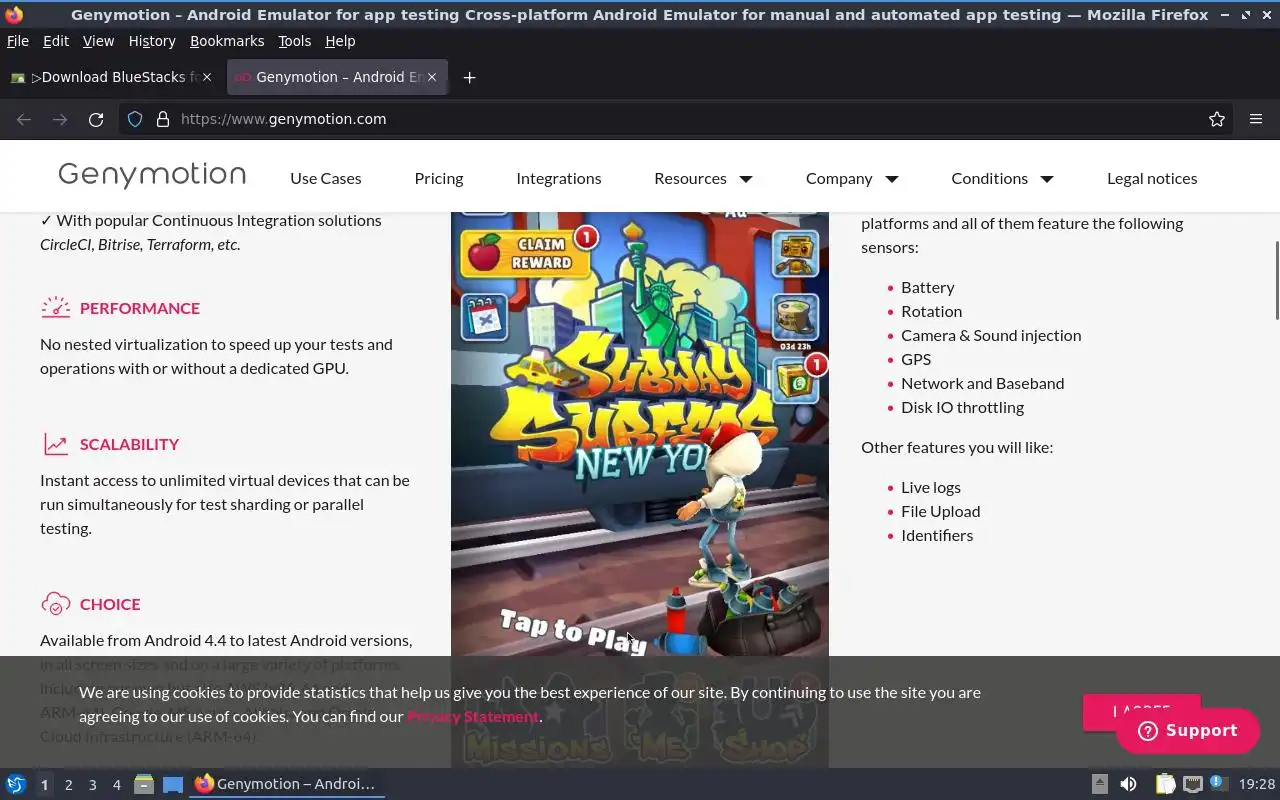
Task: Click the page vertical scrollbar thumb
Action: pyautogui.click(x=1275, y=281)
